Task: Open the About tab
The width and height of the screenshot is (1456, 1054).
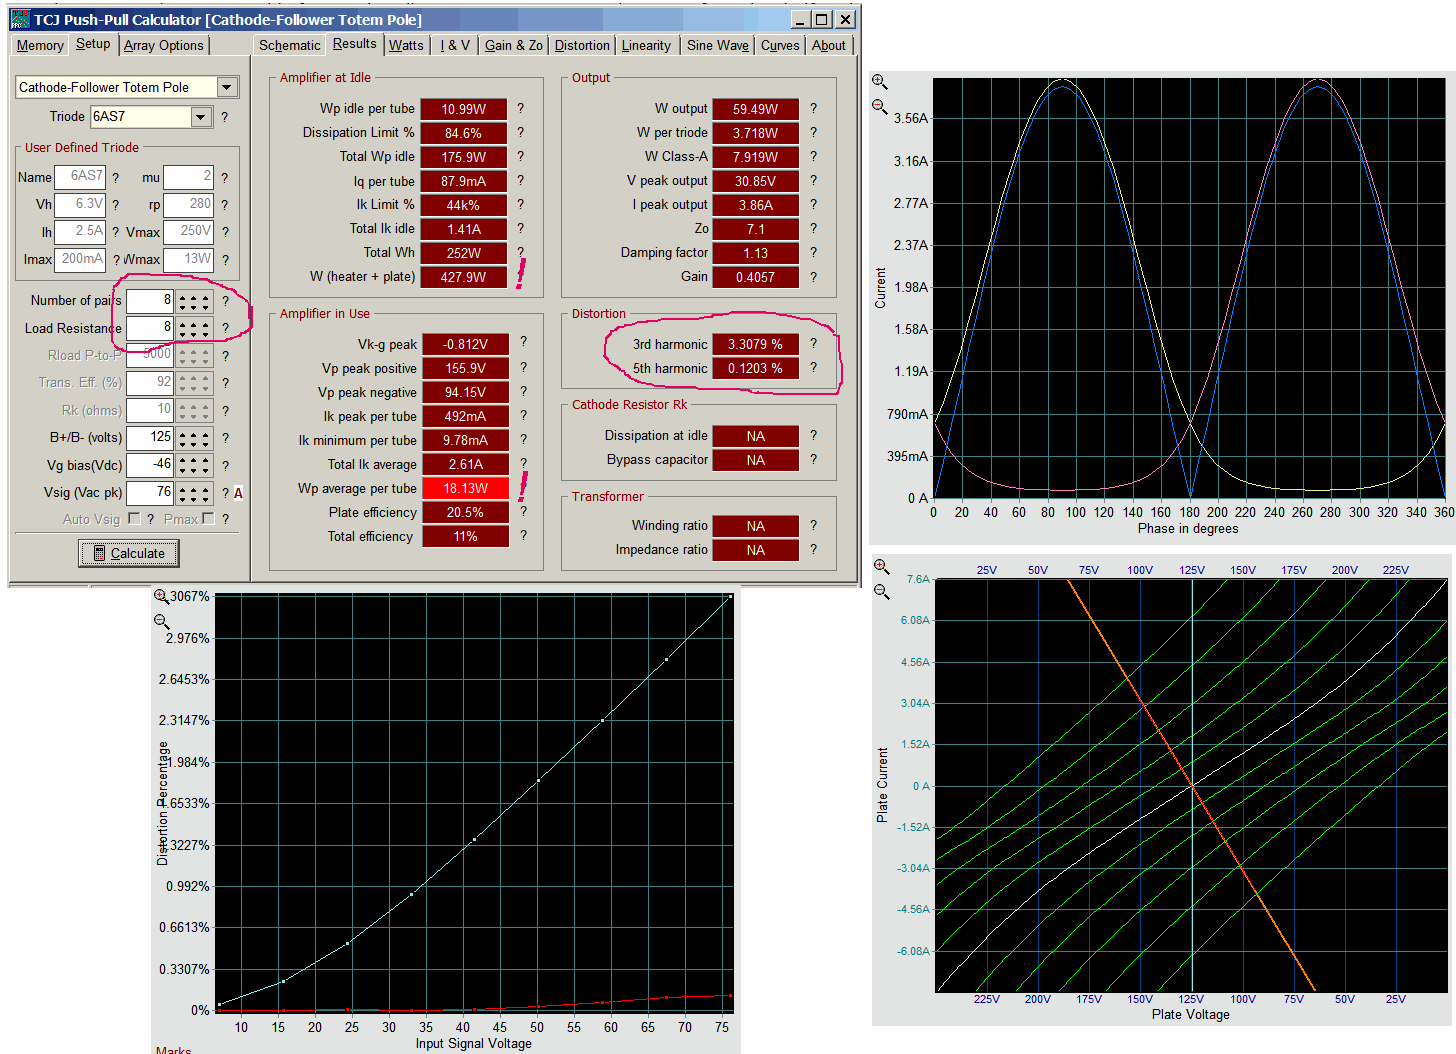Action: [x=828, y=45]
